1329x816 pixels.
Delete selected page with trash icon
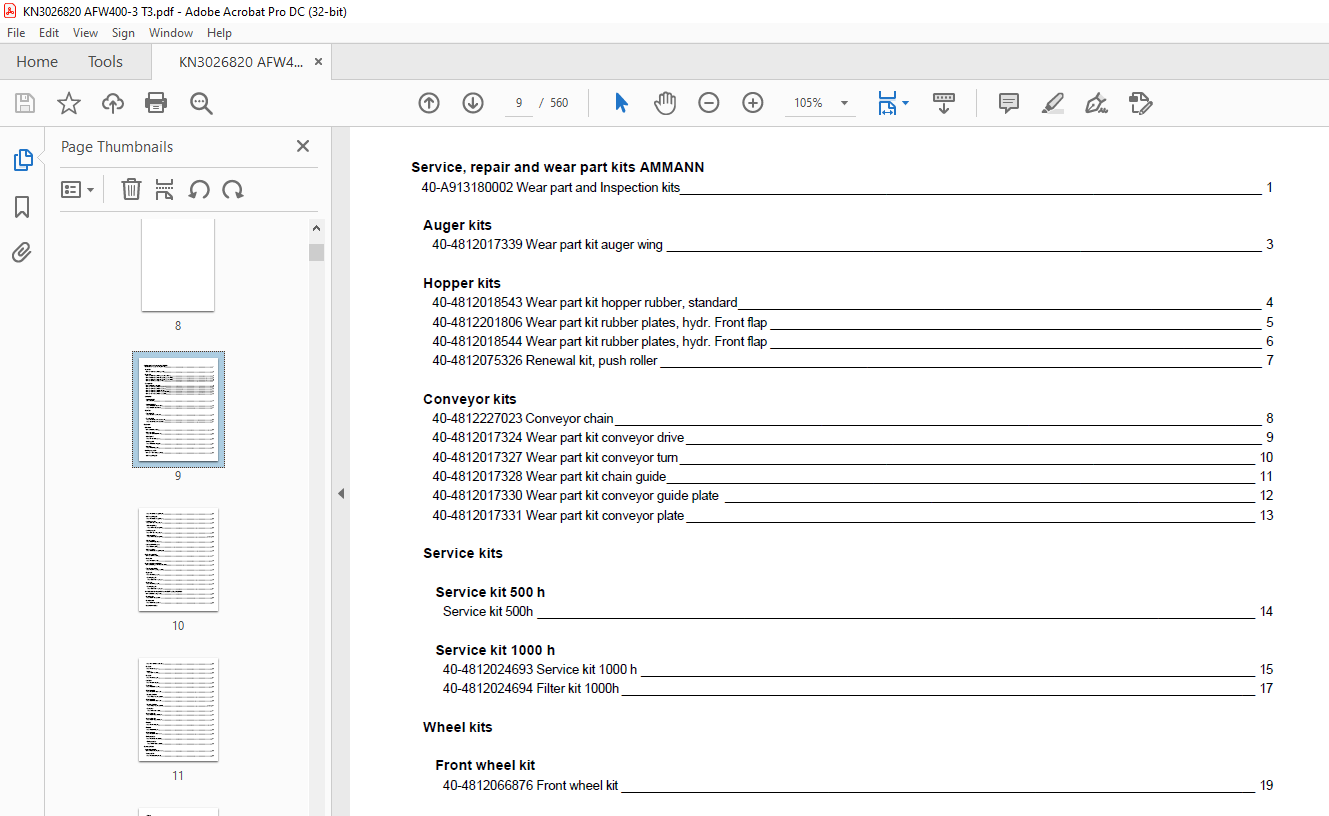pyautogui.click(x=131, y=189)
